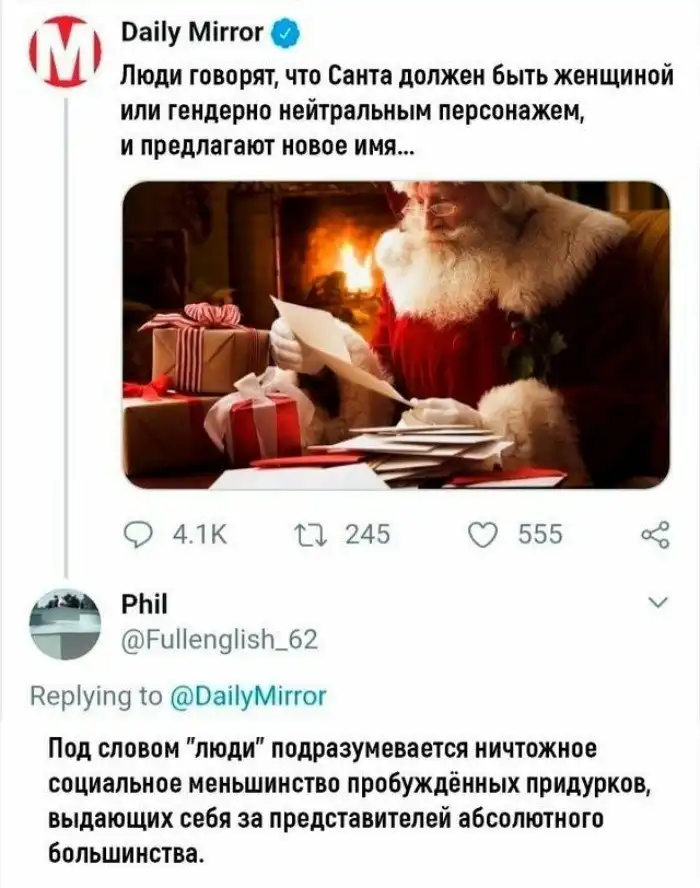Open the Daily Mirror tweet text
Viewport: 700px width, 888px height.
(398, 111)
